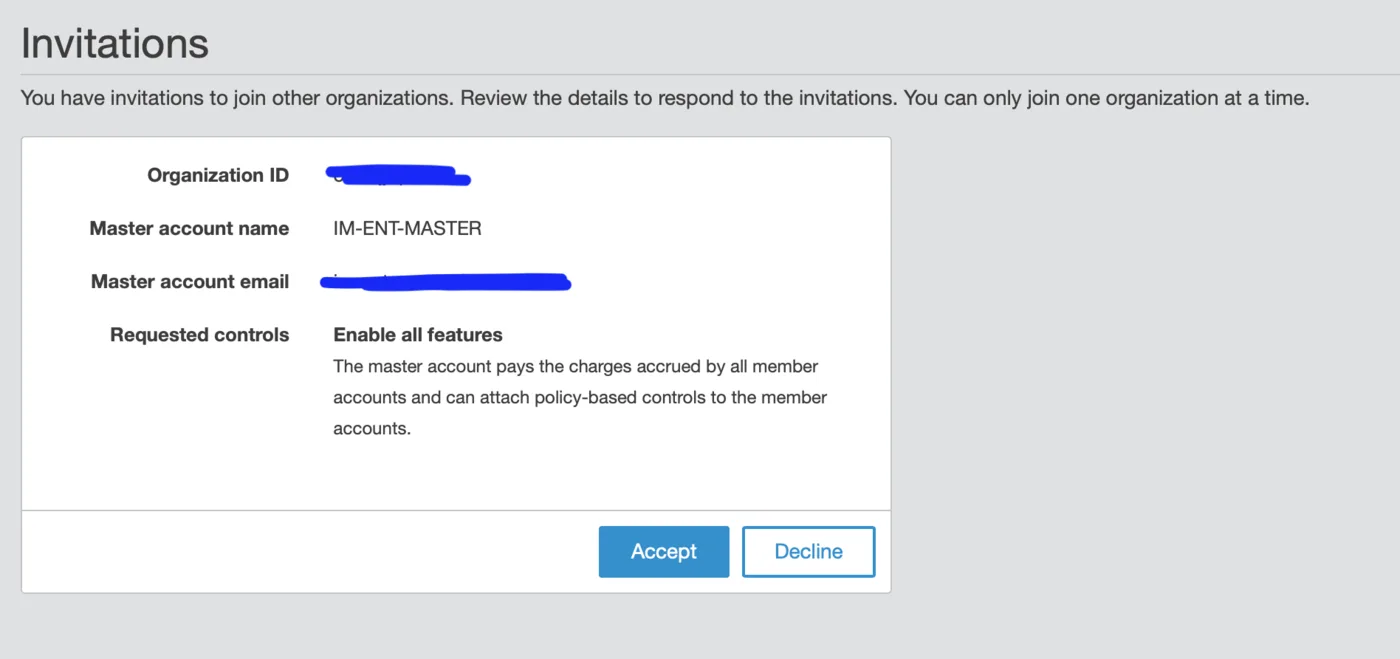Select the Requested controls label
Viewport: 1400px width, 659px height.
click(x=199, y=335)
